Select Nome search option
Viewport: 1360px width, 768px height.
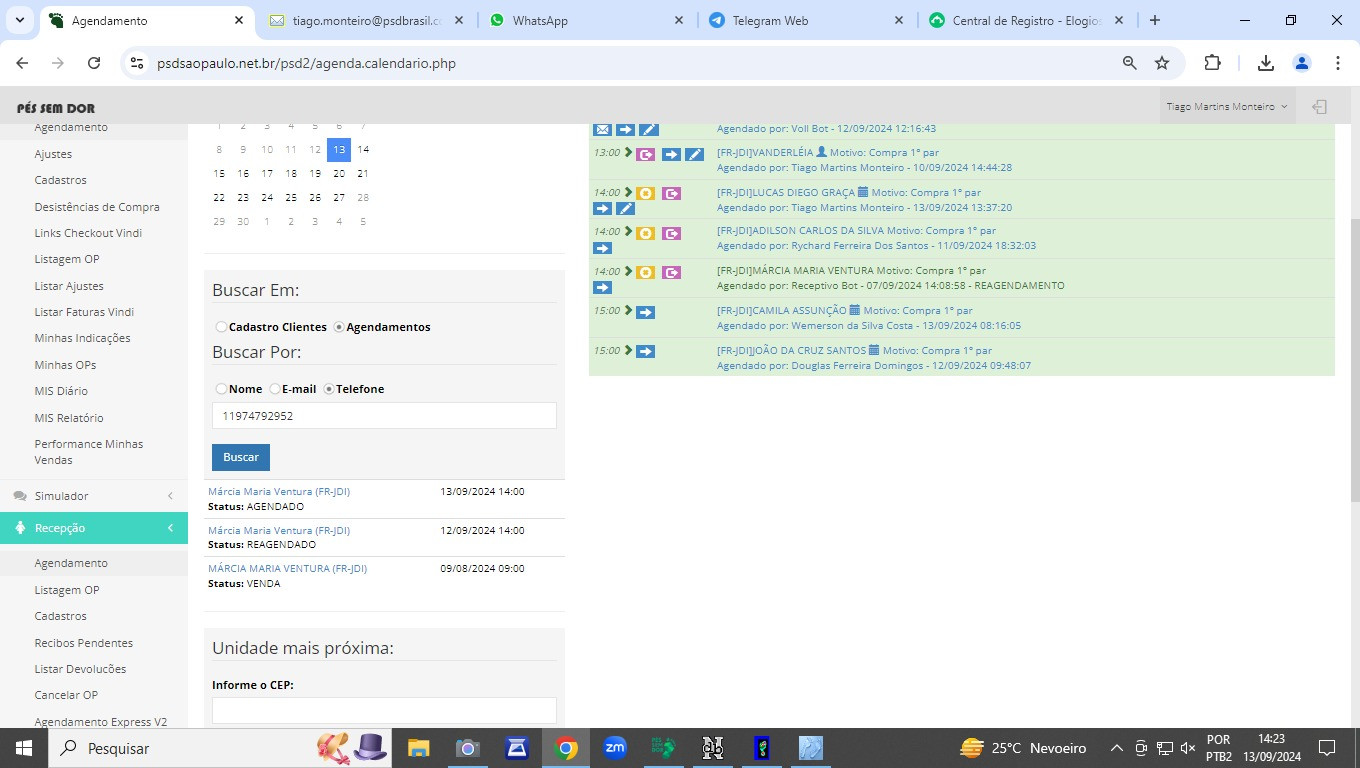(x=221, y=389)
